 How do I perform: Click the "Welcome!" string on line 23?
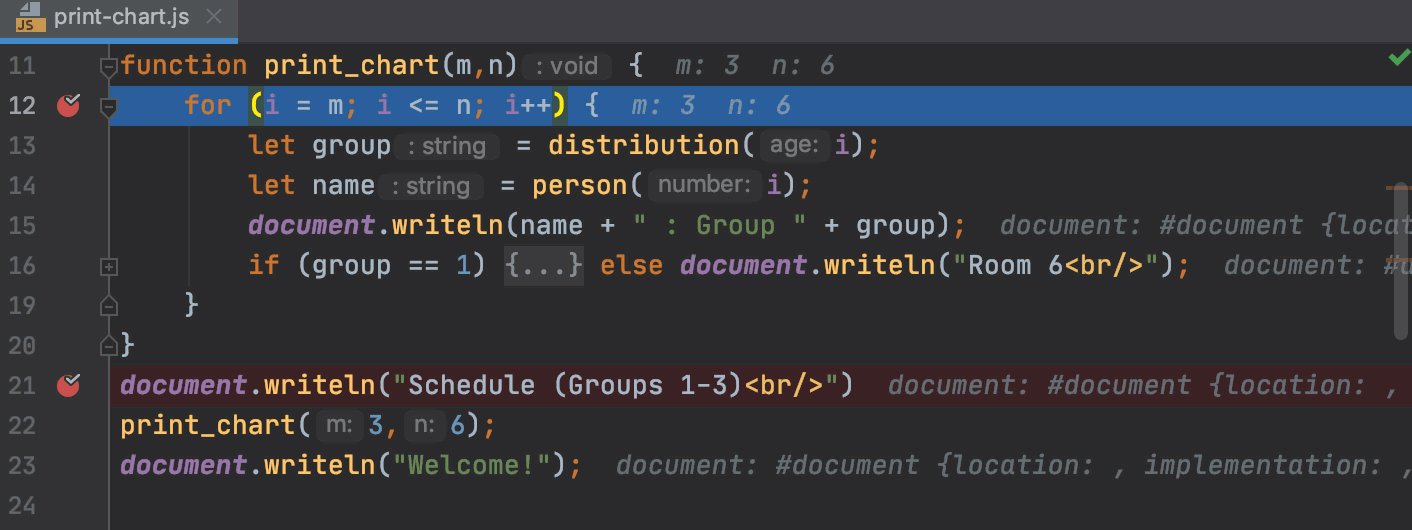472,465
